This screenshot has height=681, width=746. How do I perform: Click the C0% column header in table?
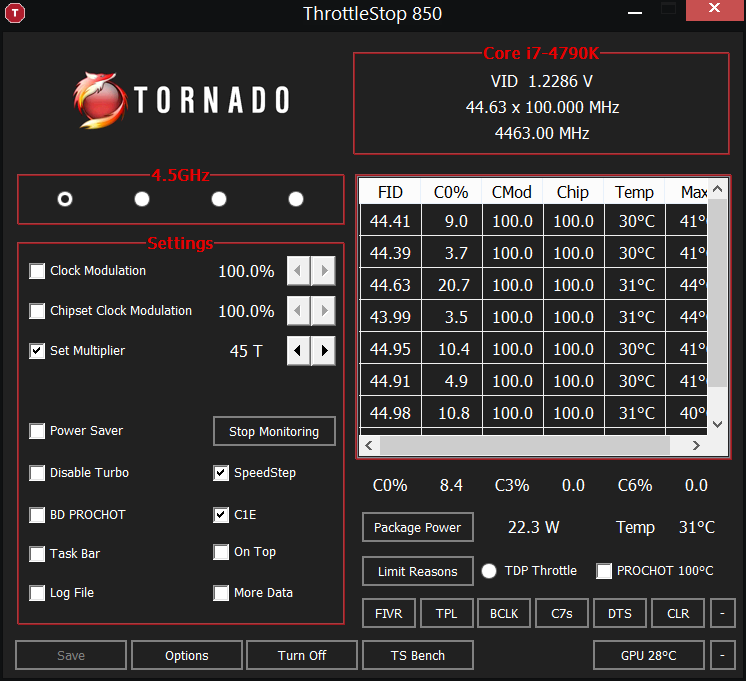pyautogui.click(x=451, y=192)
